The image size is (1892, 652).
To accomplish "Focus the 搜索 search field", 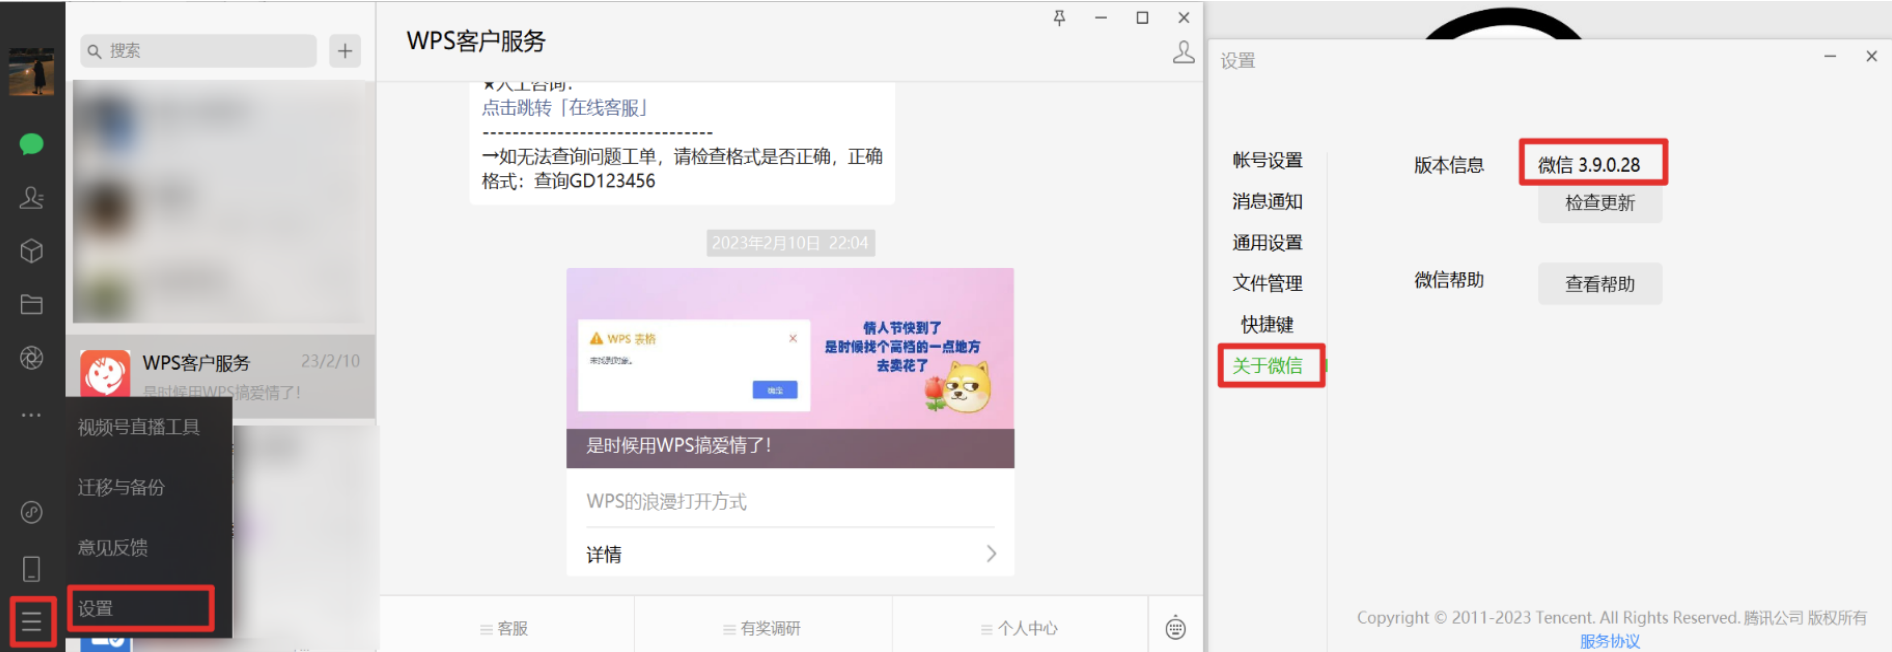I will 199,51.
